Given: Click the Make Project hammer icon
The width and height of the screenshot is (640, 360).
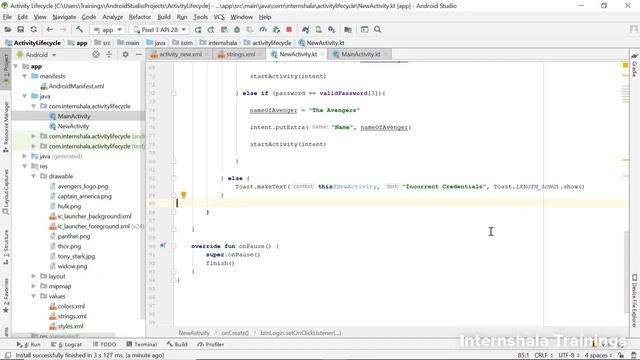Looking at the screenshot, I should tap(79, 30).
